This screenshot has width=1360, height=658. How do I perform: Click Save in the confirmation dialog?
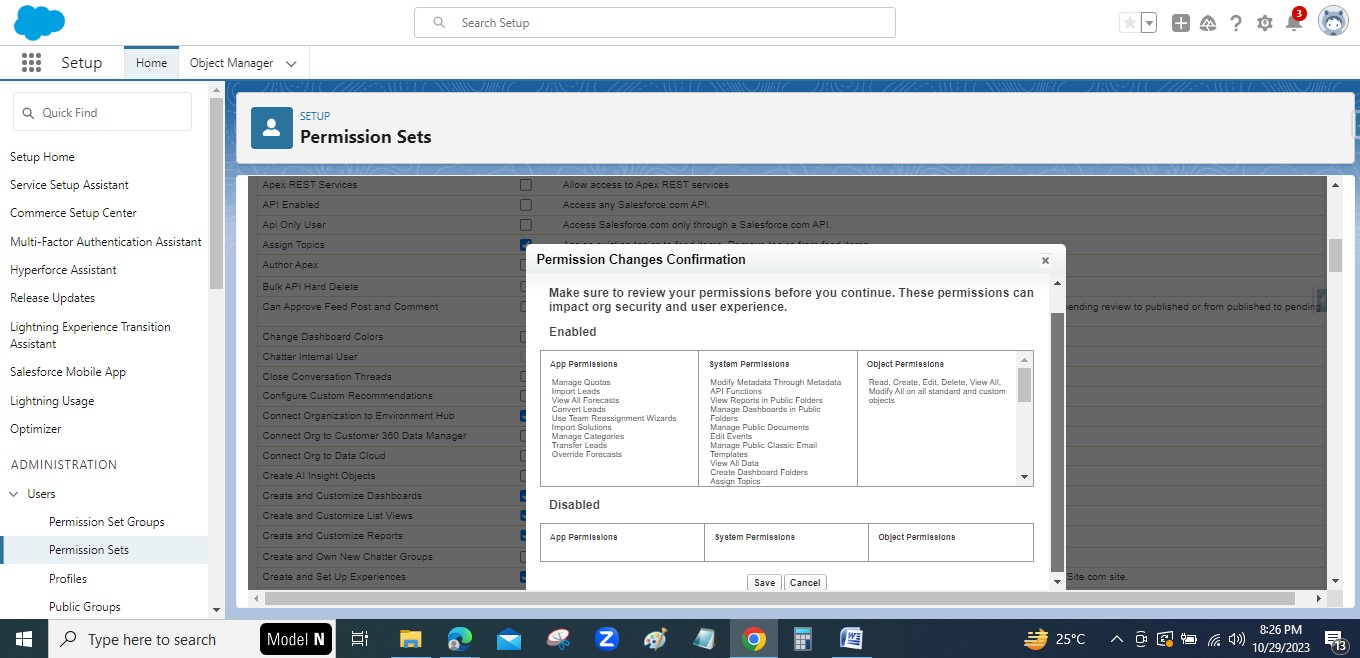[764, 582]
